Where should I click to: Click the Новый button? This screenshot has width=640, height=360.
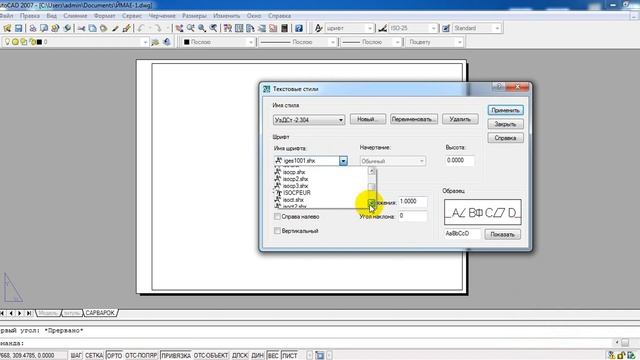[x=367, y=119]
